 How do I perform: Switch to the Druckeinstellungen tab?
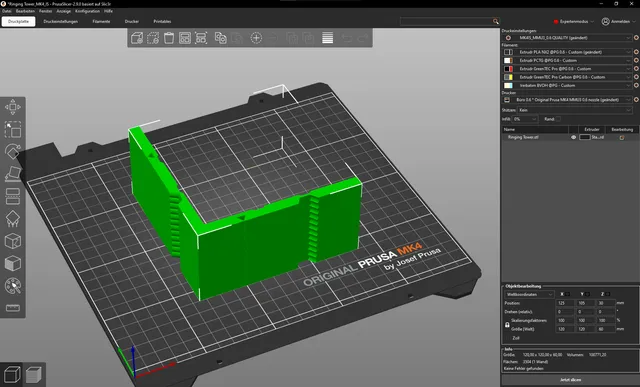tap(60, 21)
